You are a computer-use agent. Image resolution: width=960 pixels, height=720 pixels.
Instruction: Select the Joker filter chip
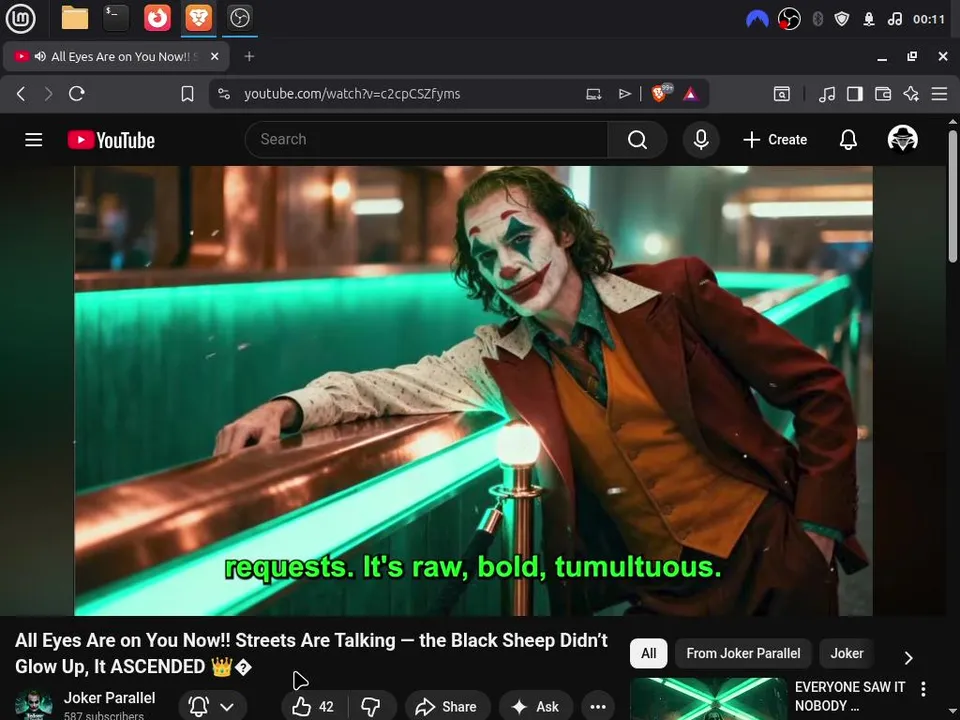pos(847,653)
